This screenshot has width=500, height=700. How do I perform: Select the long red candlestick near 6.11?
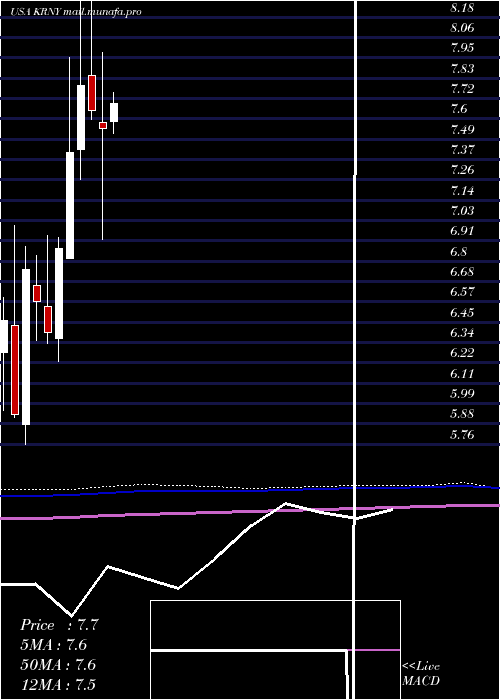click(15, 370)
